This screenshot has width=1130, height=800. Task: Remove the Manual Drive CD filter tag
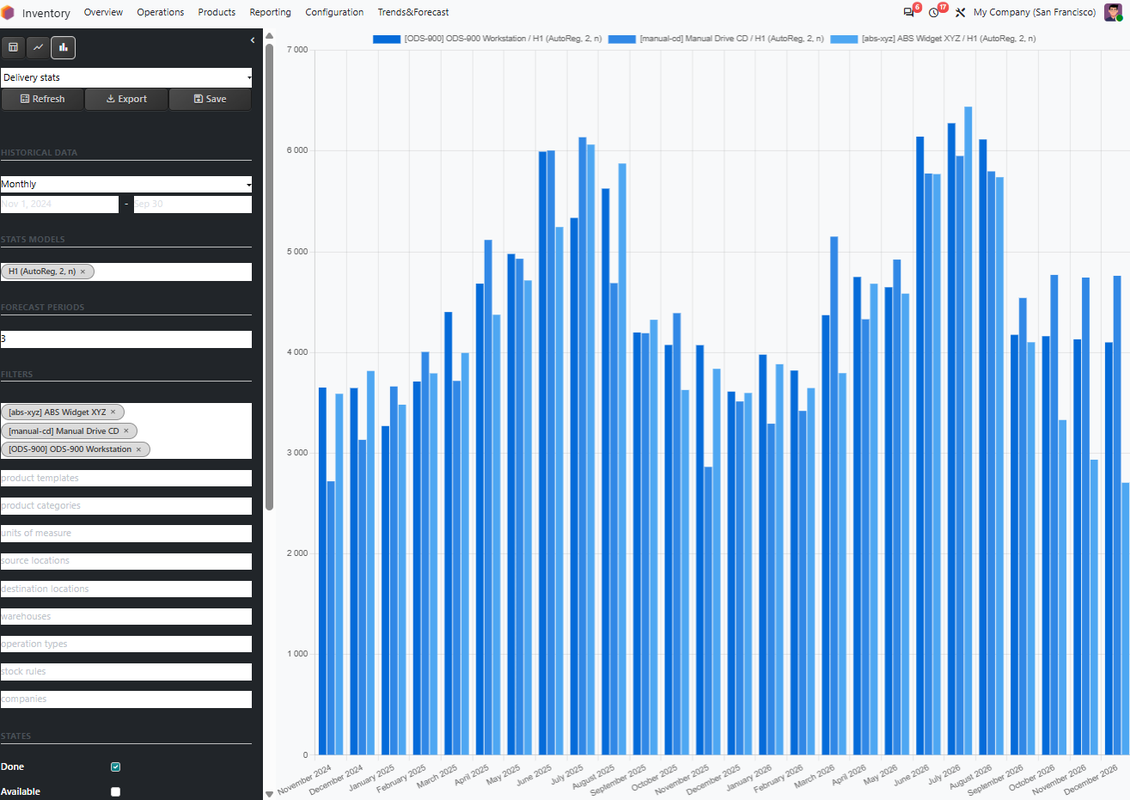(126, 431)
